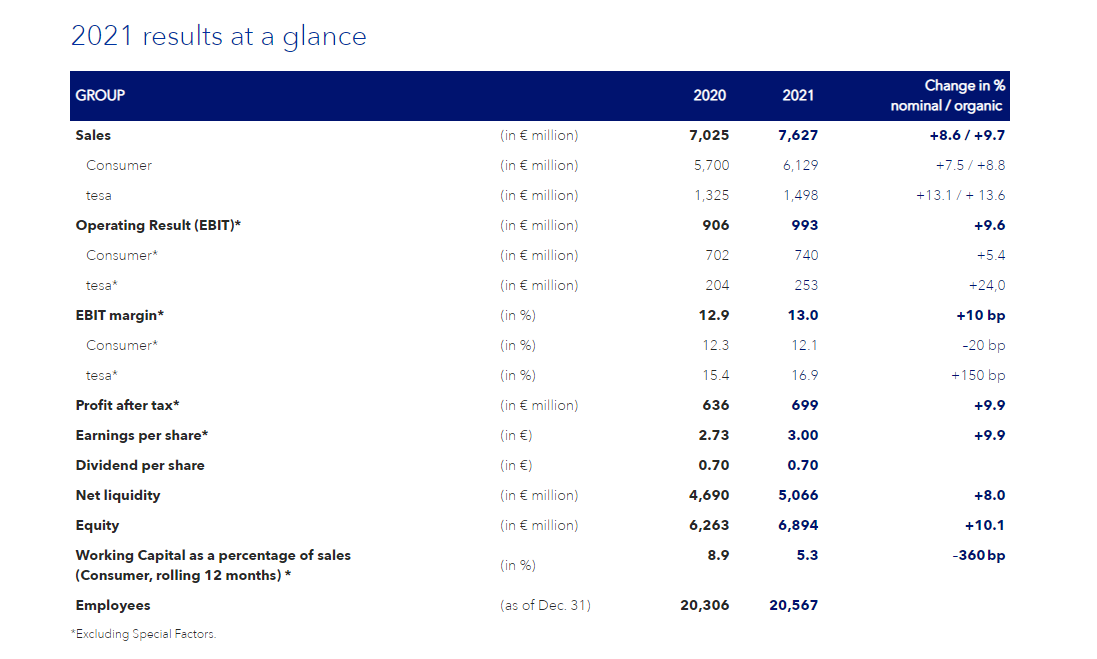
Task: Select Sales 2020 value 7,025
Action: coord(709,135)
